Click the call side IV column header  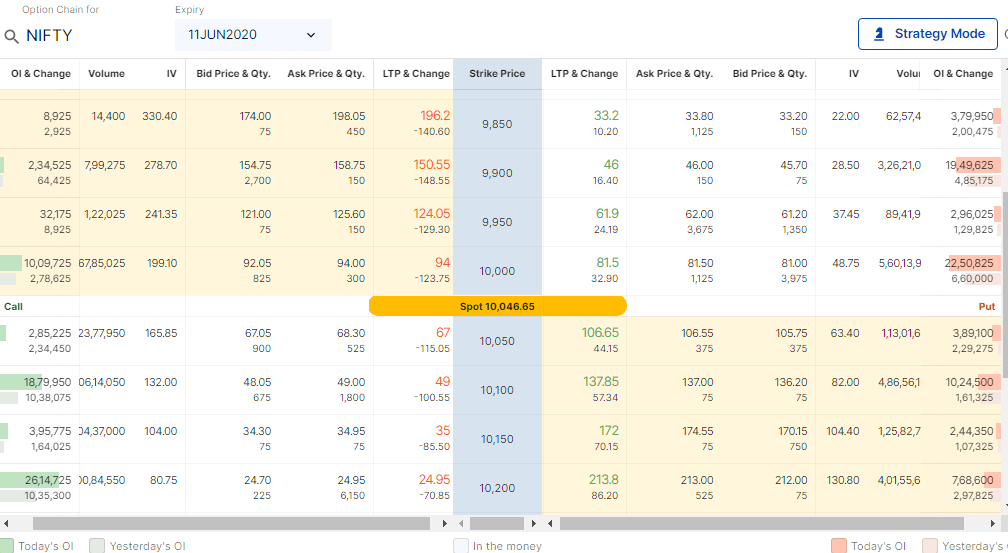coord(171,73)
